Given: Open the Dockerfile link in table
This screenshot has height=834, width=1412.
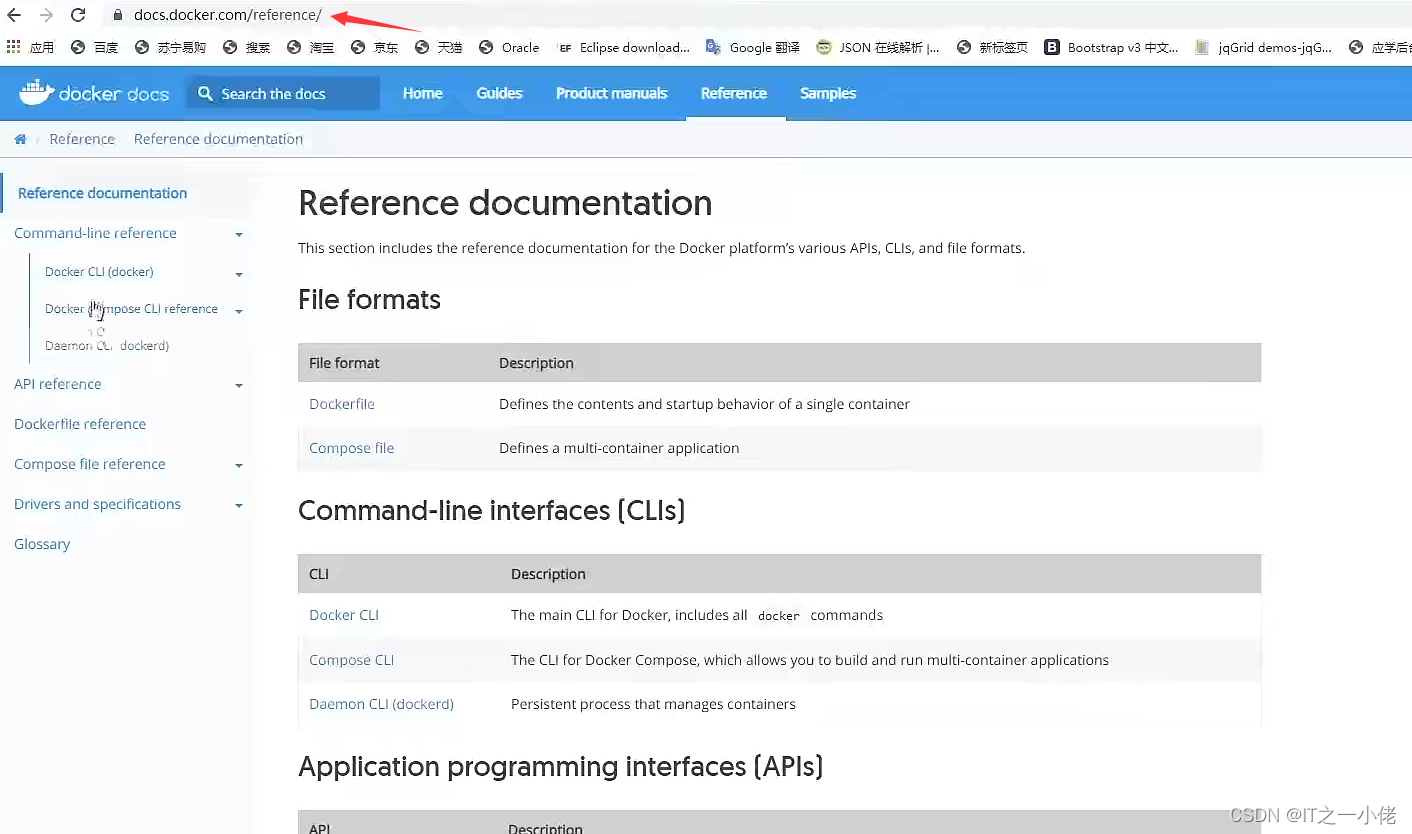Looking at the screenshot, I should point(342,404).
